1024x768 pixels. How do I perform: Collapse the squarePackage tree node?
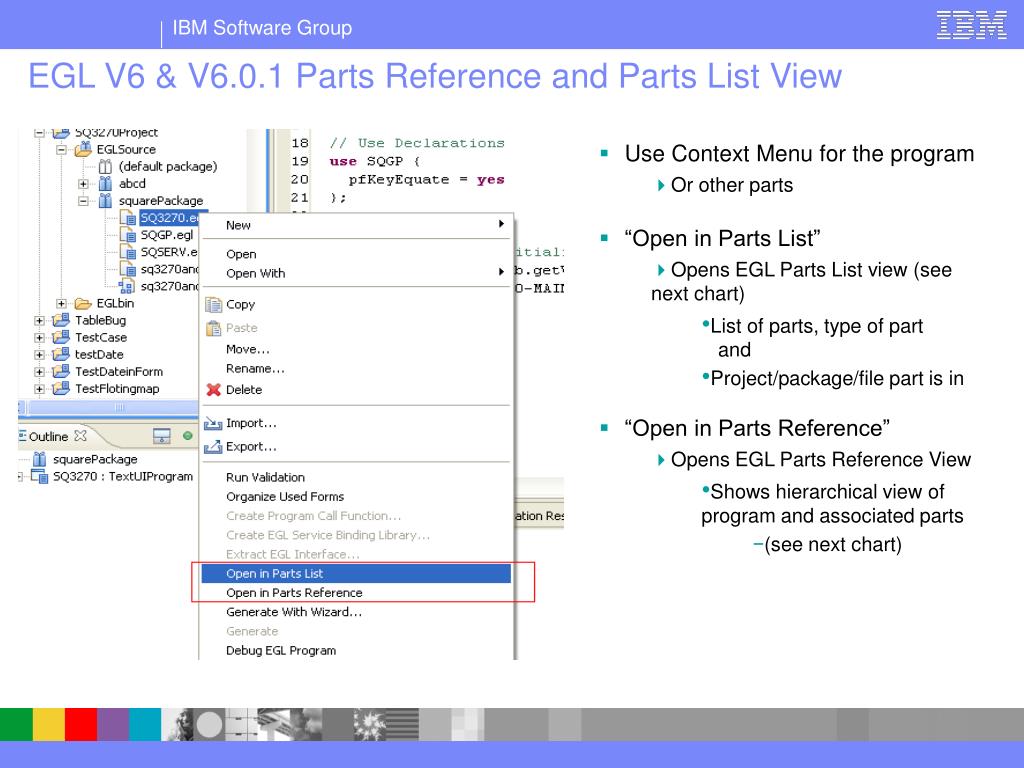pos(83,201)
